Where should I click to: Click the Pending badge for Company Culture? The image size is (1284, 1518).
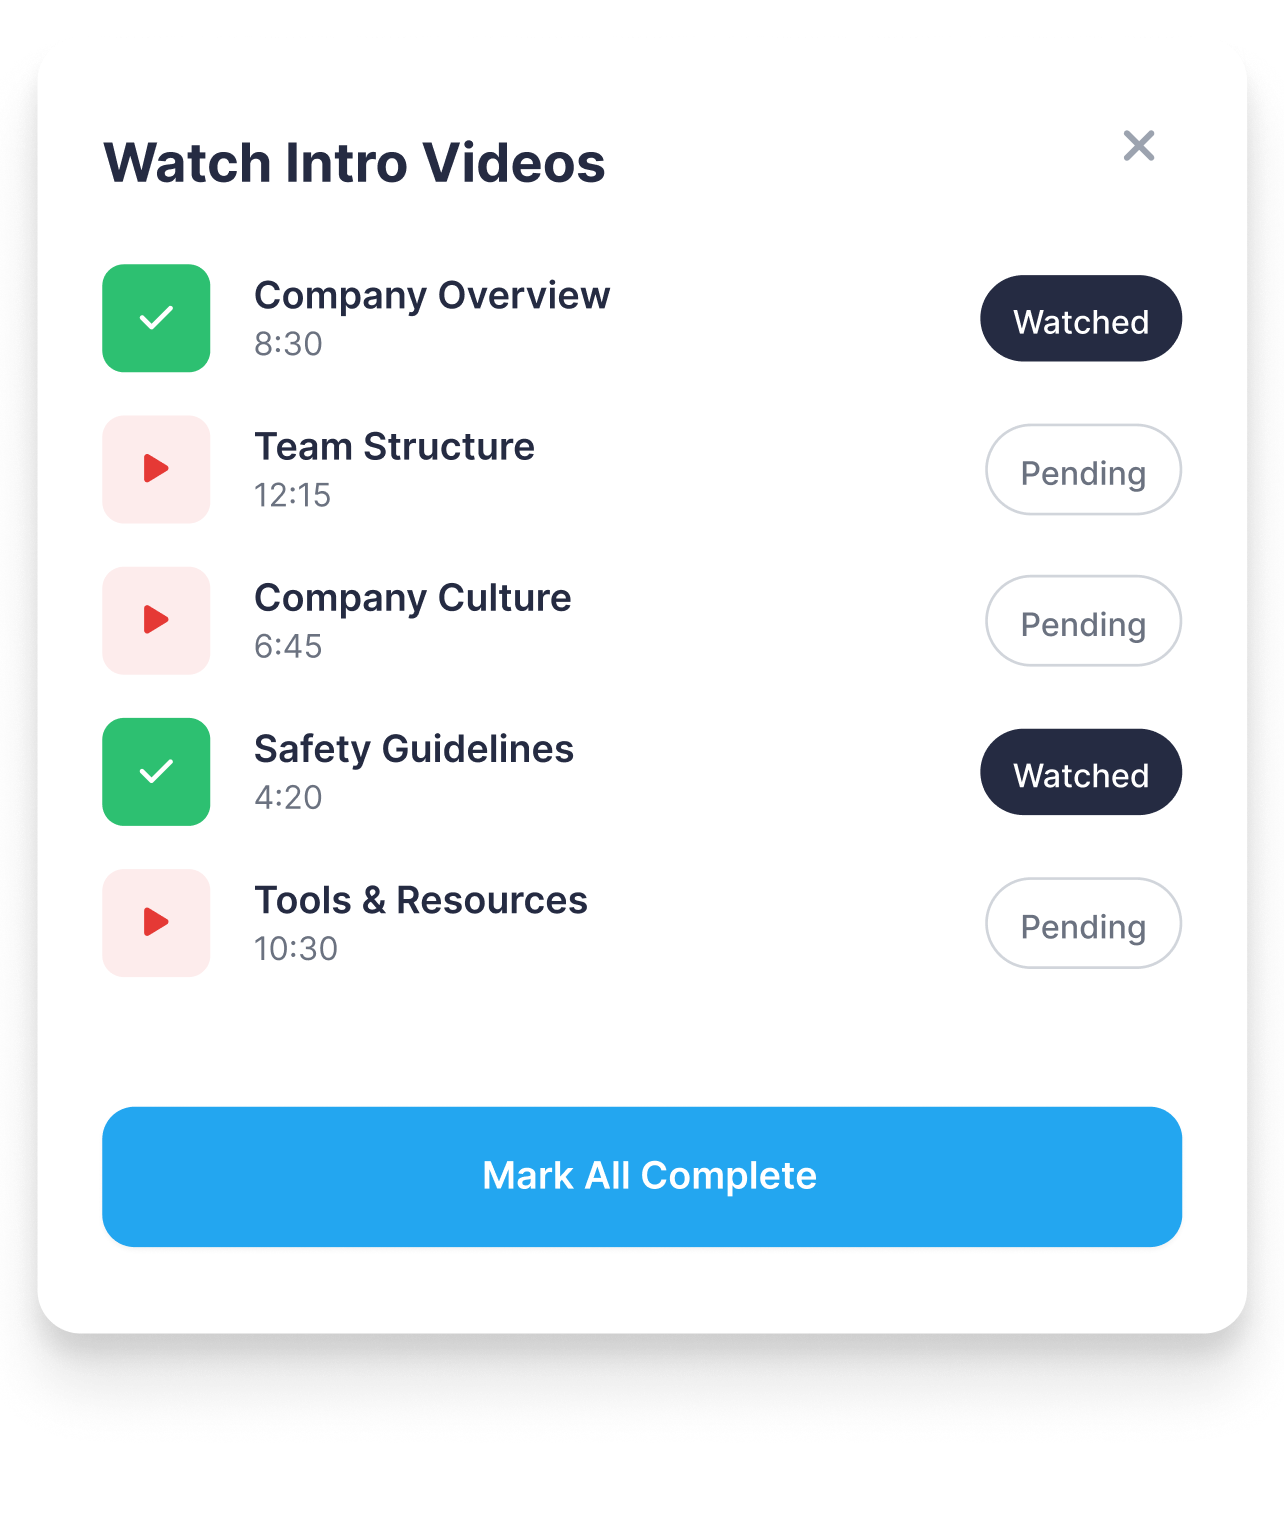pyautogui.click(x=1083, y=620)
